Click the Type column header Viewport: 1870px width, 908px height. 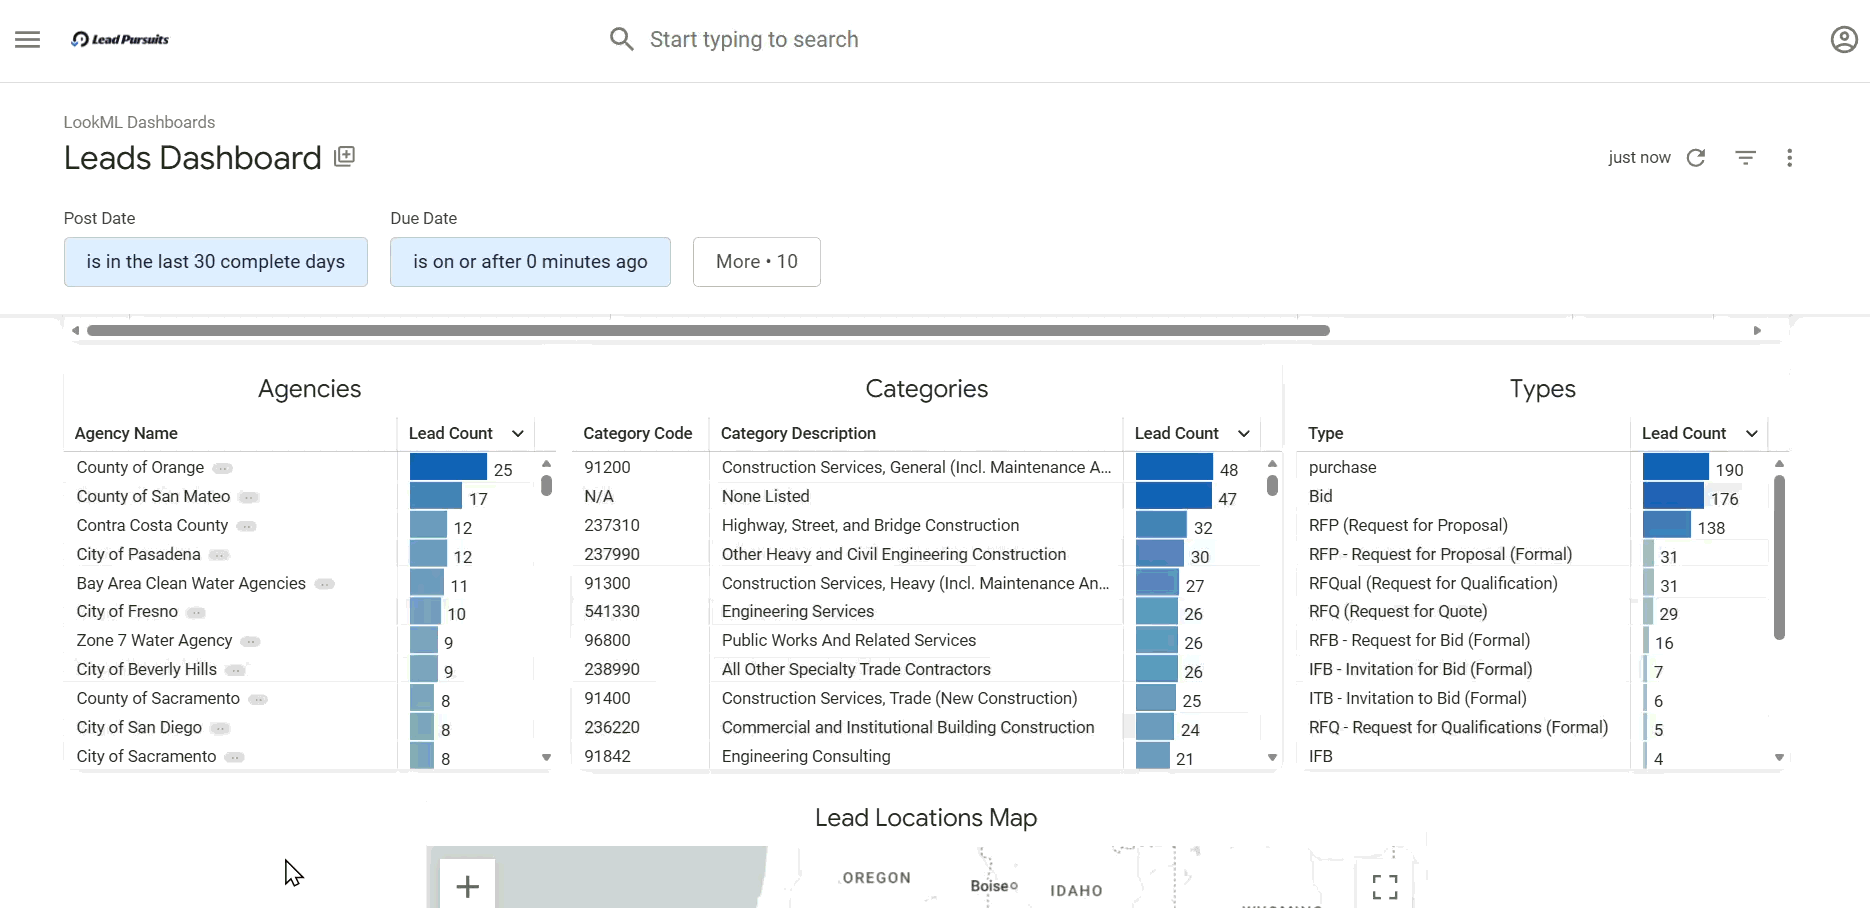(1326, 433)
